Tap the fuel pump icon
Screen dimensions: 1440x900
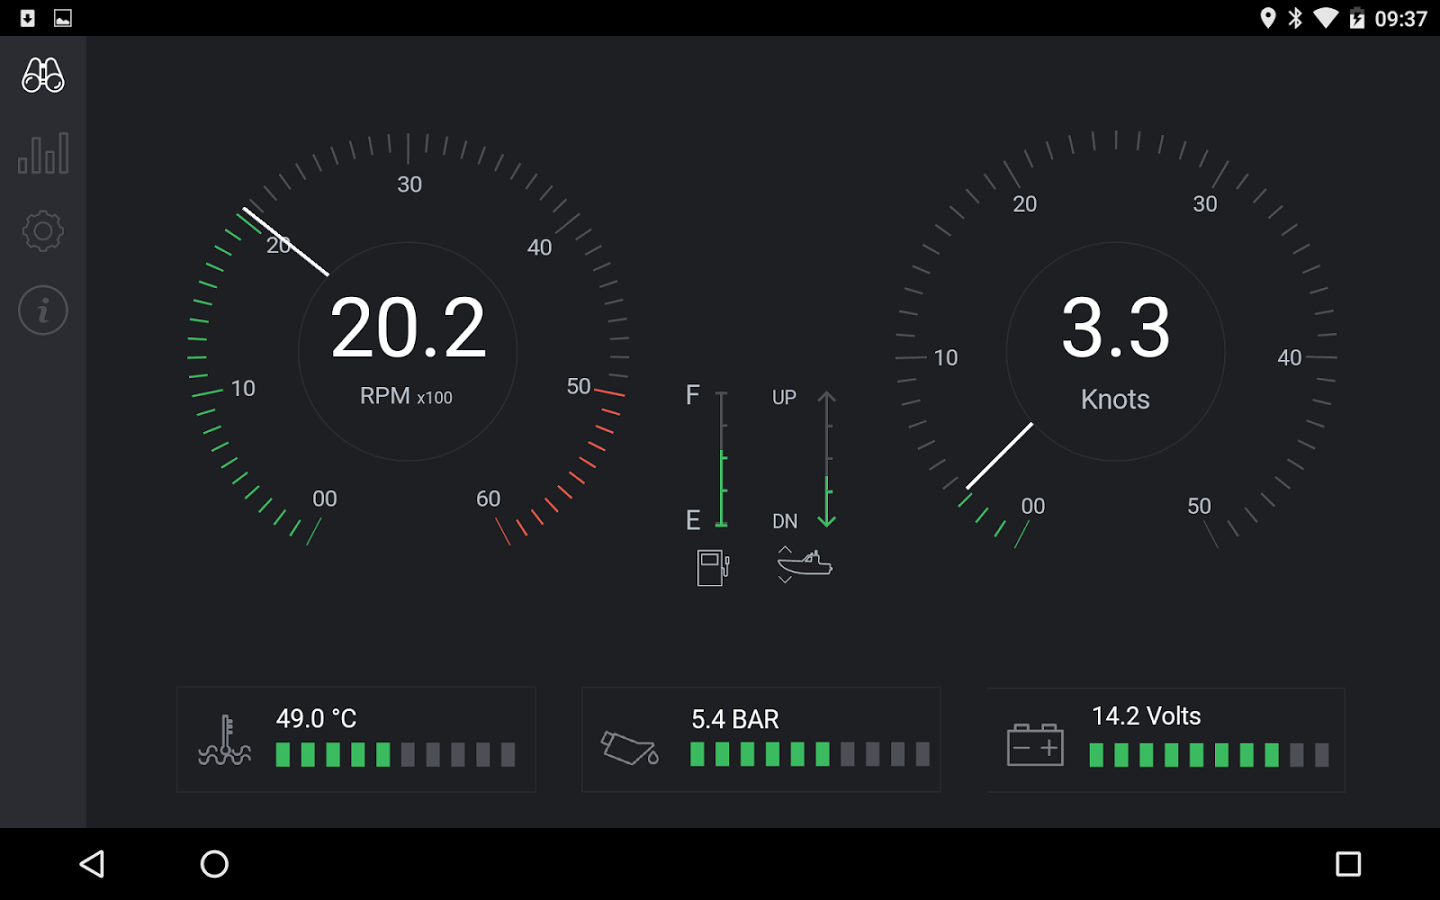[713, 567]
